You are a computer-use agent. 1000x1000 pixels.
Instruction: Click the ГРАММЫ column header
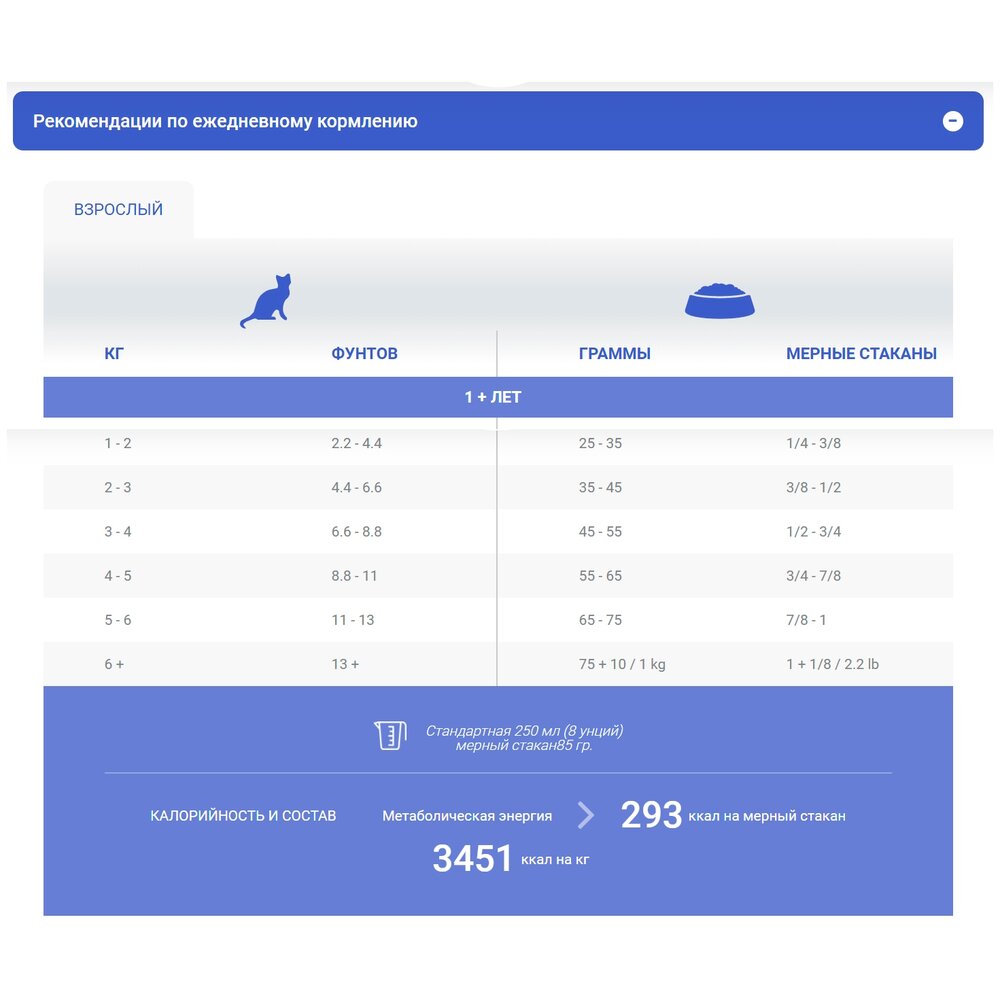pos(615,353)
